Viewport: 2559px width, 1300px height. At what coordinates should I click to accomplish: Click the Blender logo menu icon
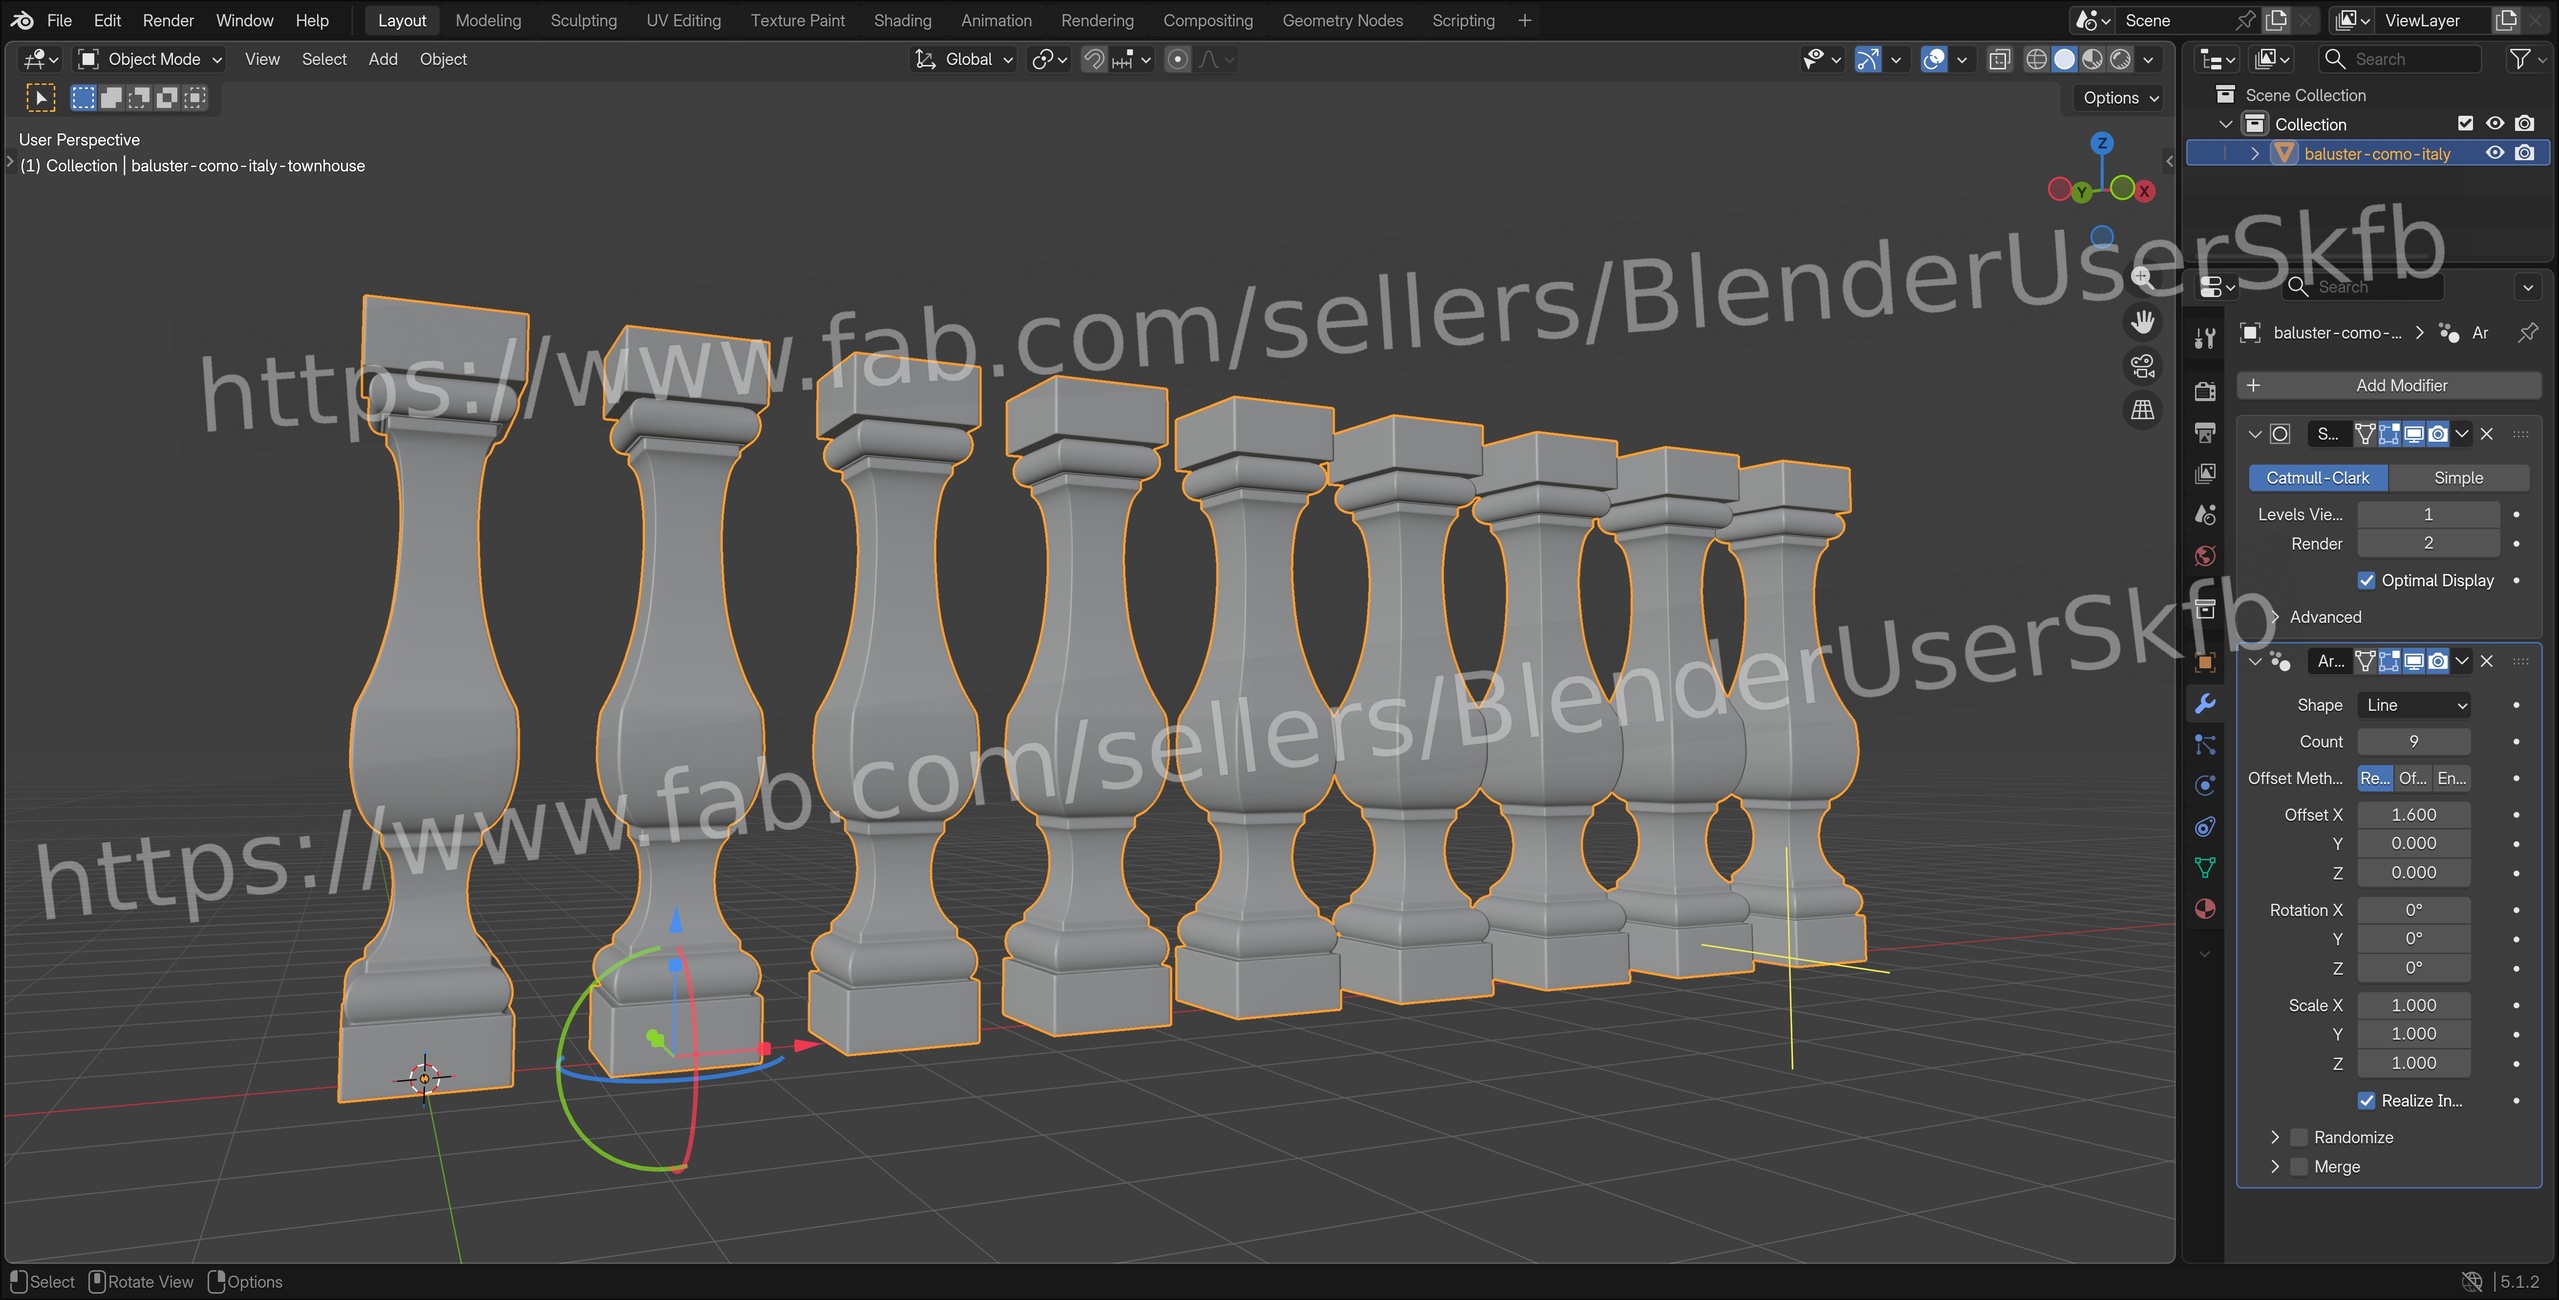(22, 20)
